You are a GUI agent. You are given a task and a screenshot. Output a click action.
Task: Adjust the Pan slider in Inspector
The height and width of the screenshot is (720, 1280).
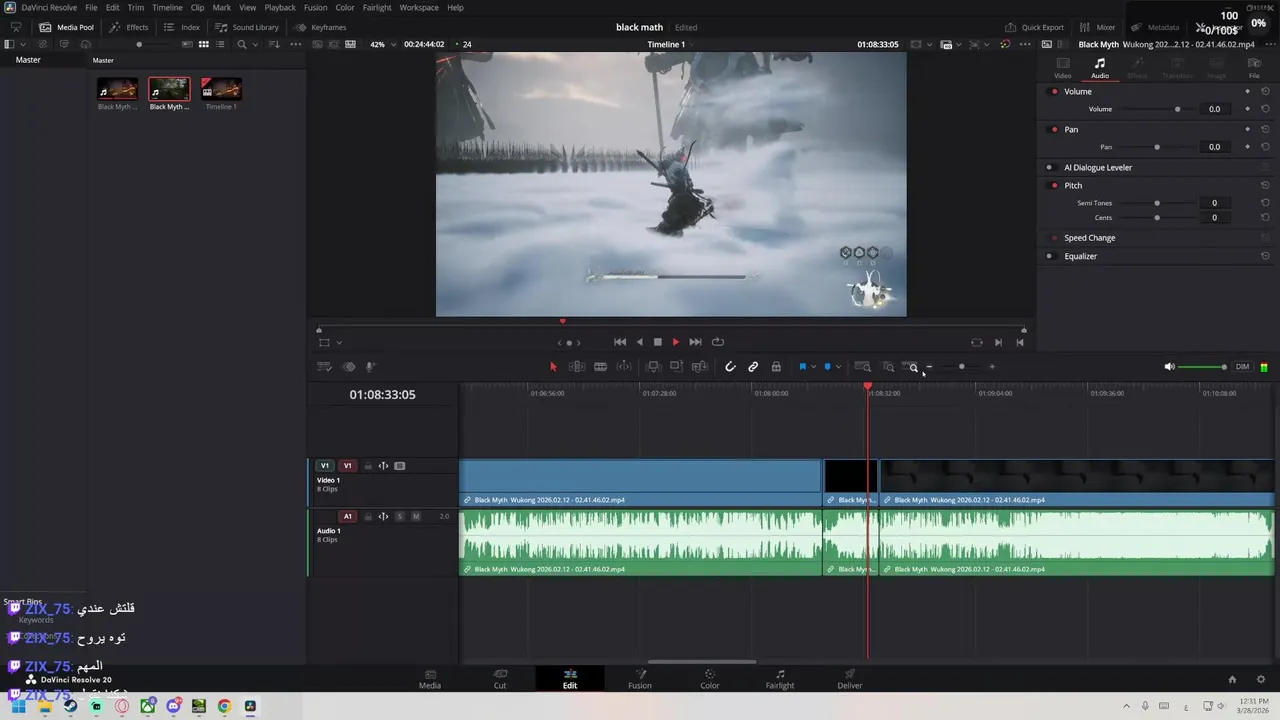[x=1157, y=147]
